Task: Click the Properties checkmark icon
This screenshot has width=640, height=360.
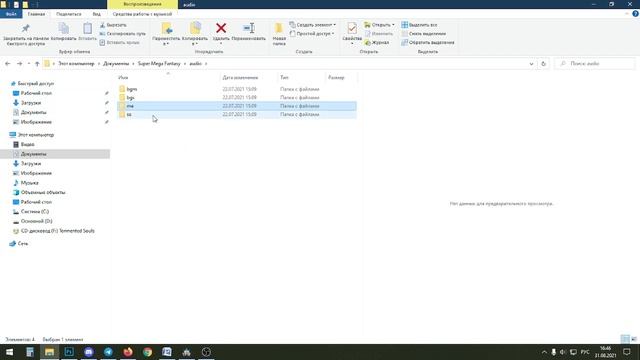Action: point(352,29)
